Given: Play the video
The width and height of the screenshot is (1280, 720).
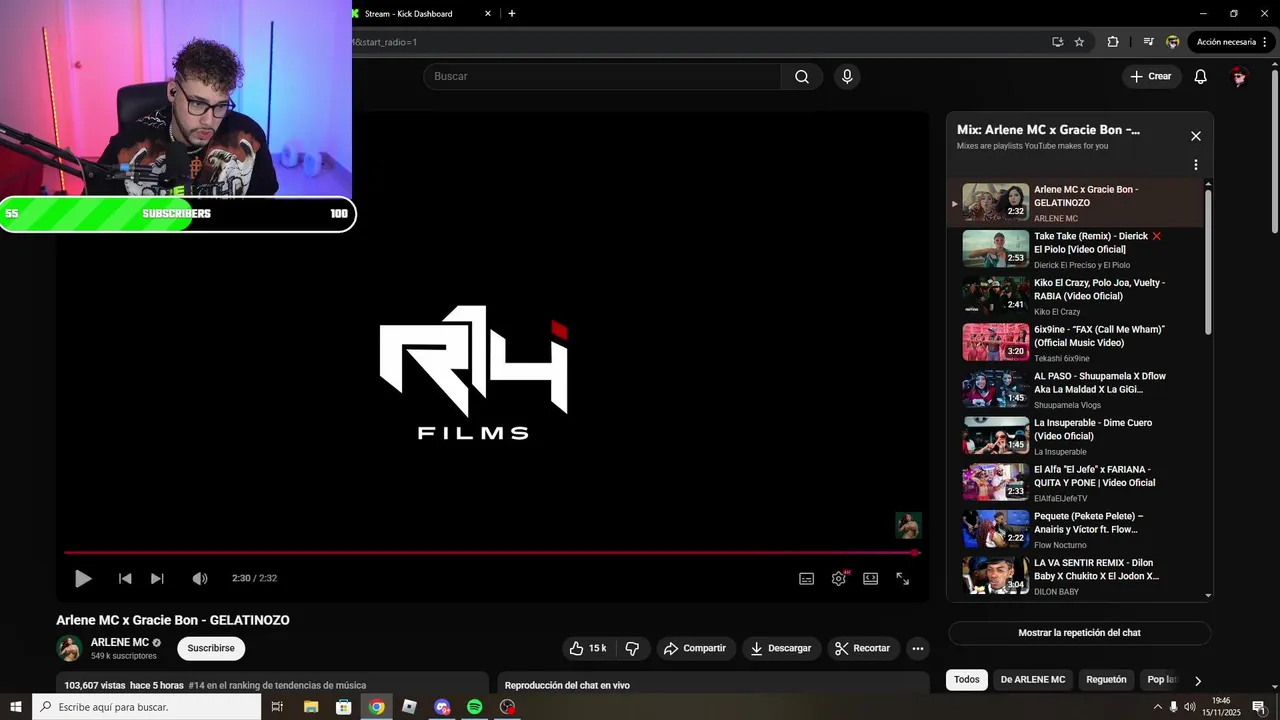Looking at the screenshot, I should (83, 578).
